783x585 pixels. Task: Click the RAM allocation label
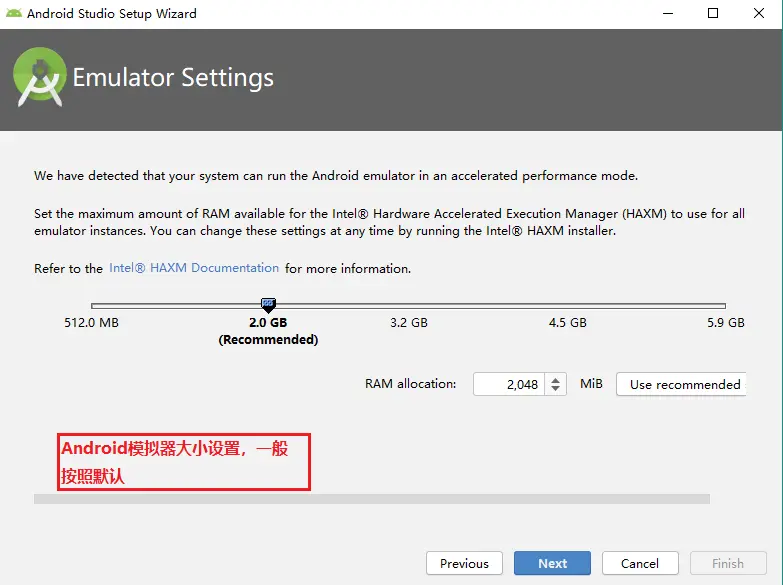410,384
